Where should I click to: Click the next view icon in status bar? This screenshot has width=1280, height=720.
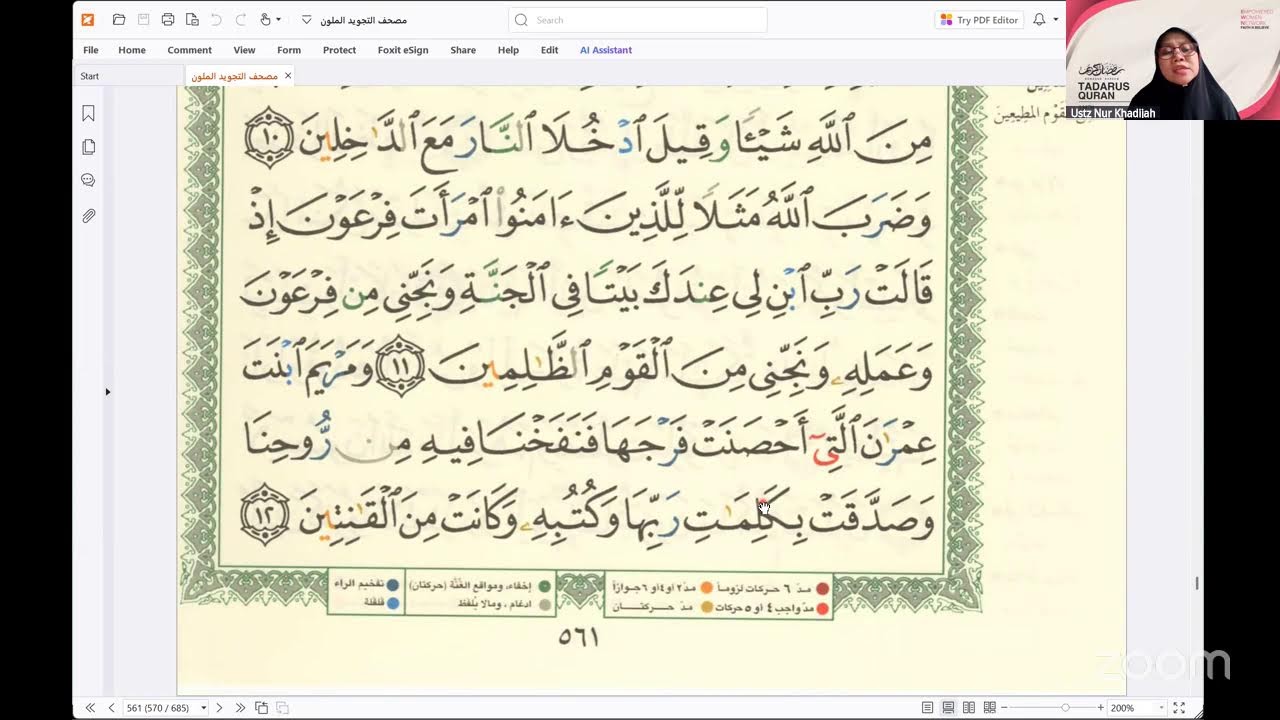tap(282, 708)
